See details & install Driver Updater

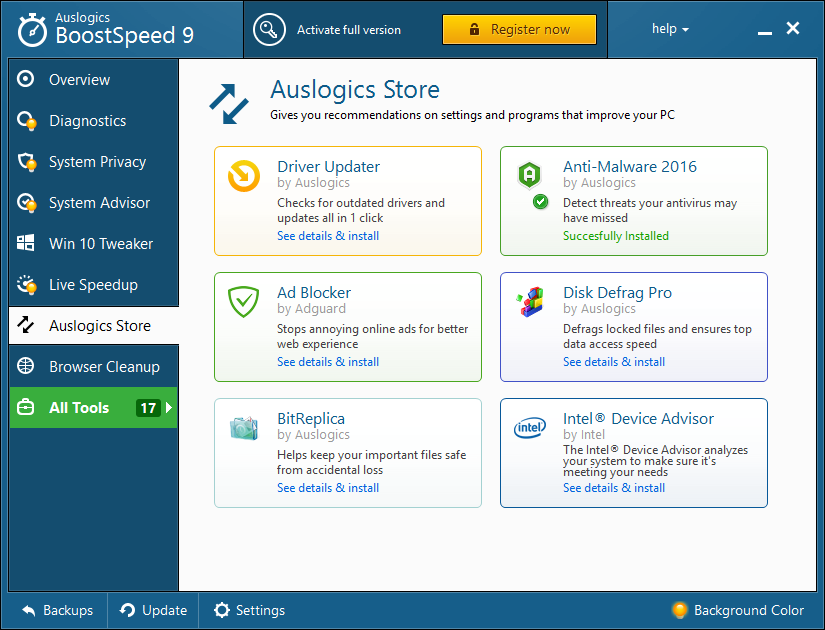[x=328, y=236]
